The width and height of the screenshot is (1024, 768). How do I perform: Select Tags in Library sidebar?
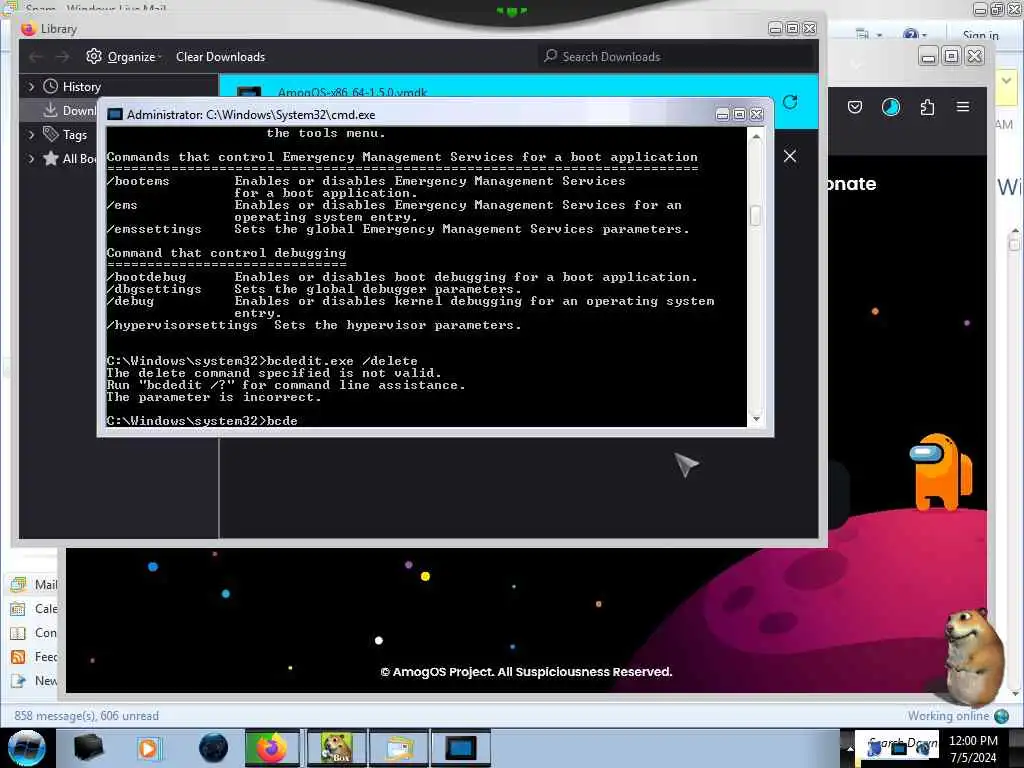point(74,135)
